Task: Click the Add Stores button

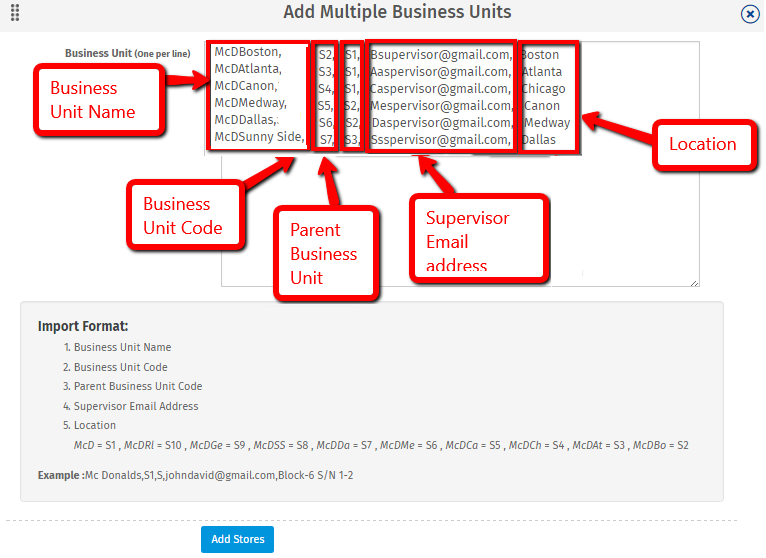Action: pyautogui.click(x=237, y=539)
